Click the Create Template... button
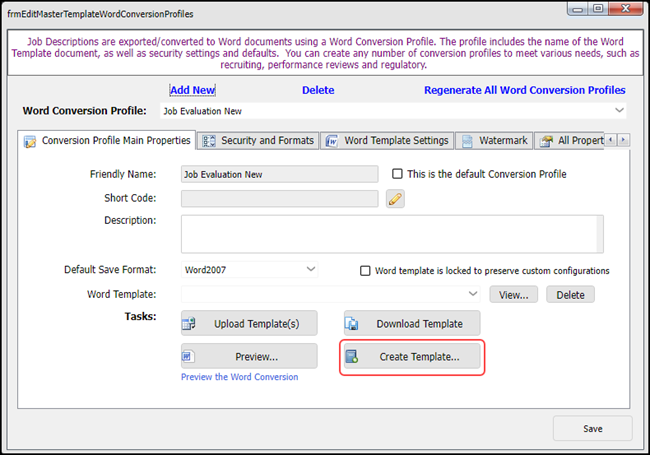 [412, 356]
